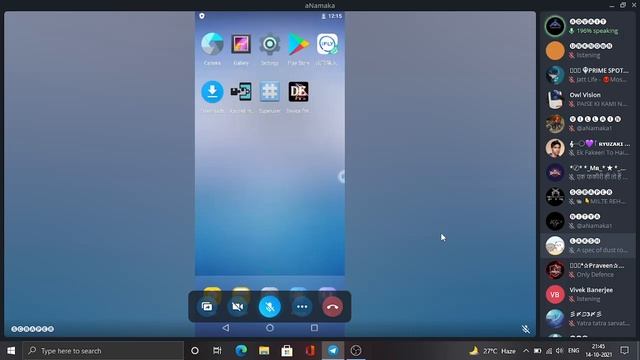Click the Owl Vision avatar picture
This screenshot has height=360, width=640.
[x=555, y=99]
